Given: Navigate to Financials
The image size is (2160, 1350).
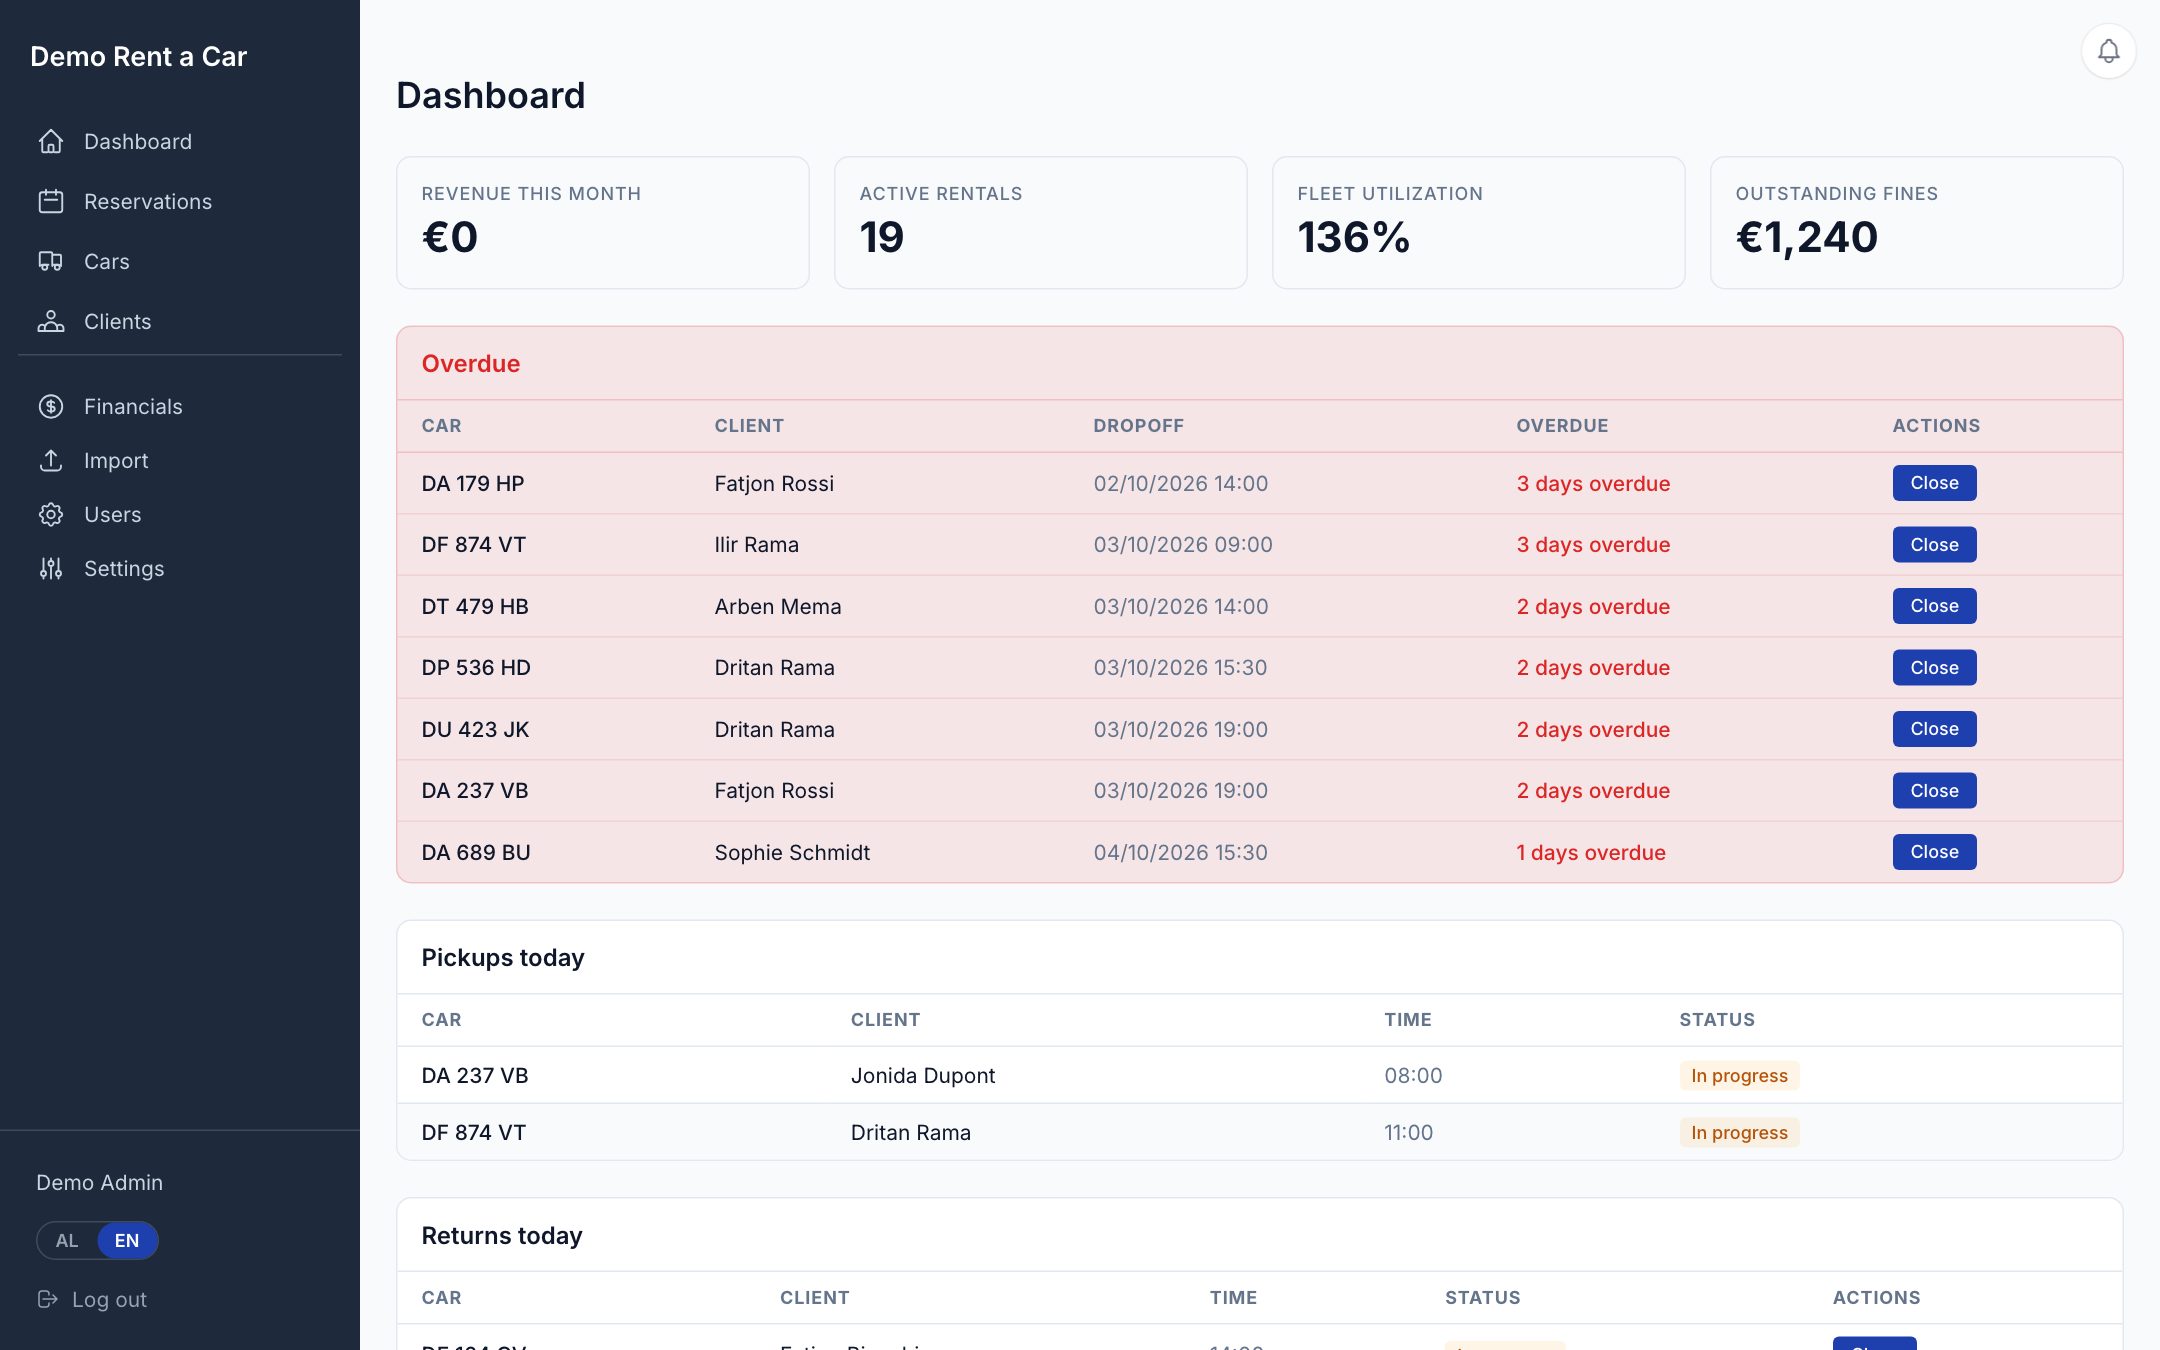Looking at the screenshot, I should (x=133, y=406).
